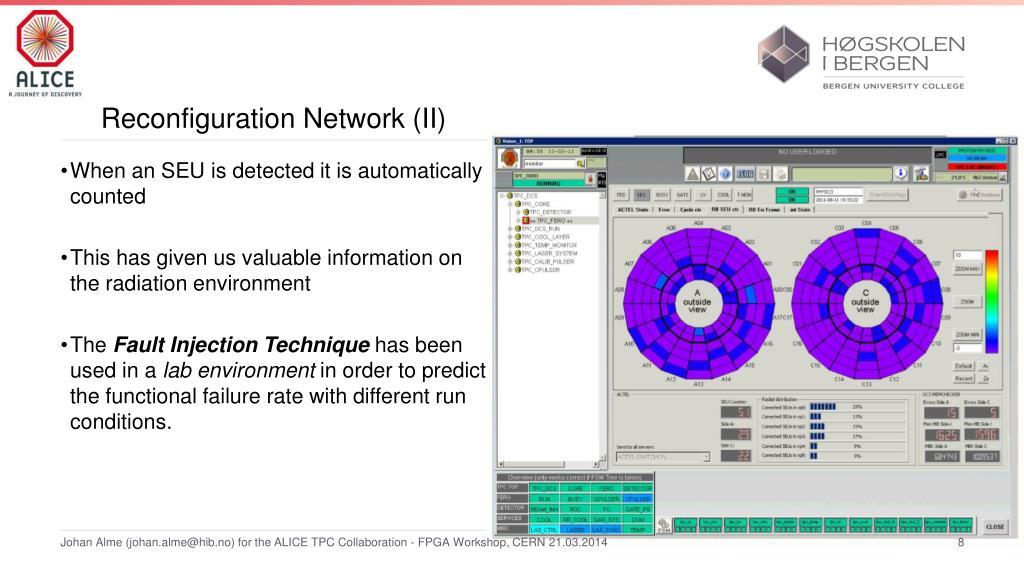The width and height of the screenshot is (1024, 576).
Task: Expand the TPC_CPULSER tree node
Action: [x=510, y=270]
